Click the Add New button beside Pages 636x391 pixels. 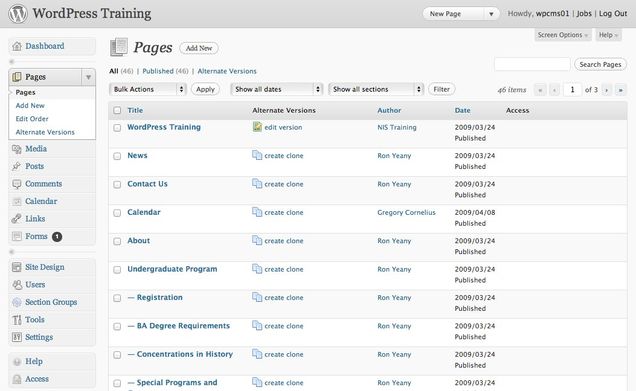click(199, 48)
